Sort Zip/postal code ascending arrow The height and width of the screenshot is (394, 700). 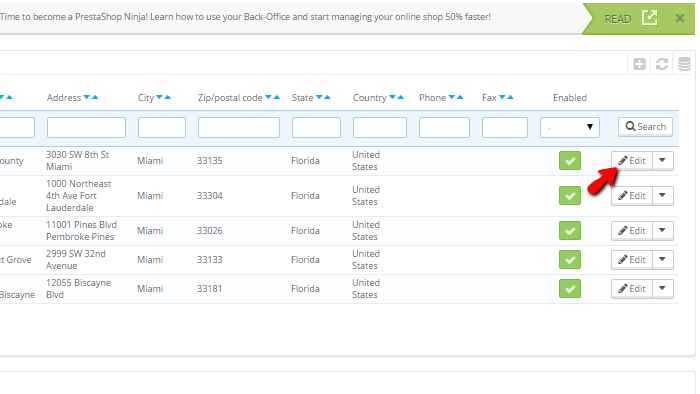coord(276,97)
